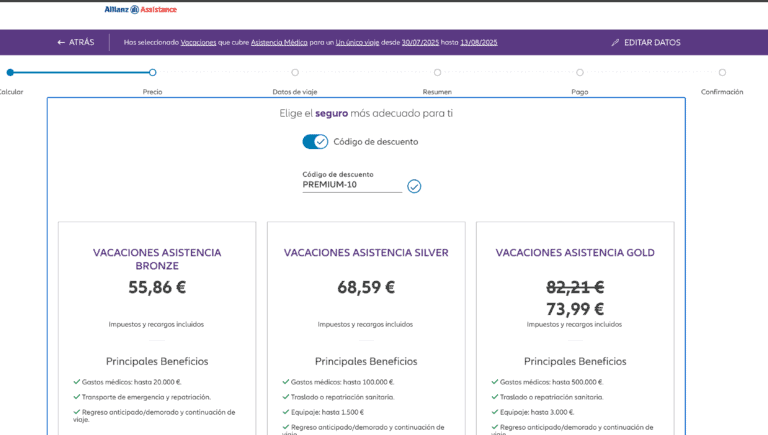
Task: Click the Bronze price 55,86 €
Action: (x=157, y=287)
